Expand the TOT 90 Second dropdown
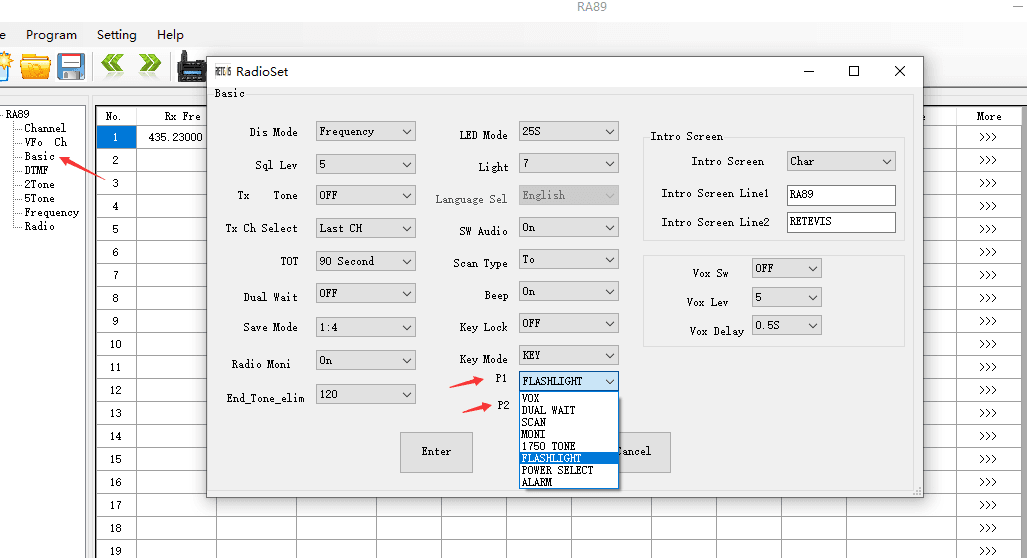Viewport: 1027px width, 558px height. tap(365, 262)
